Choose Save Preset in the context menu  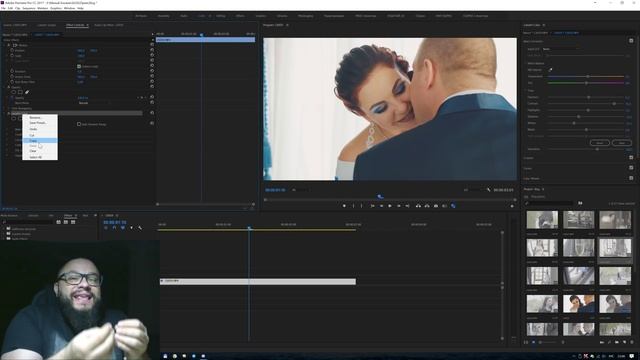click(40, 123)
